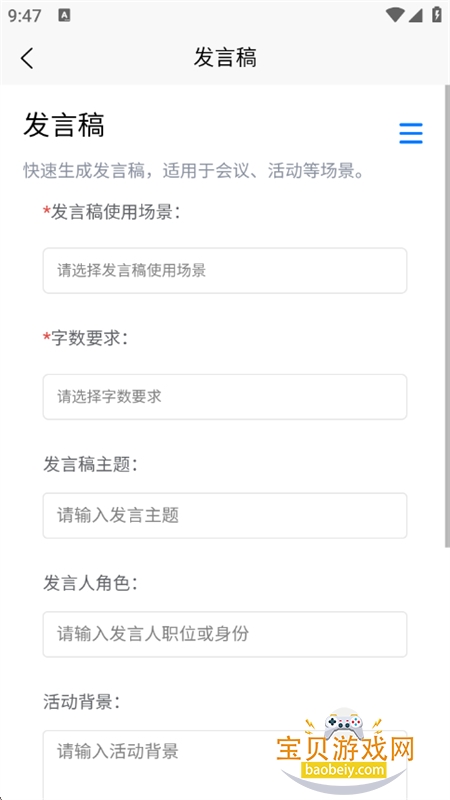Tap the keyboard indicator icon in status bar
The height and width of the screenshot is (800, 450).
[x=64, y=15]
